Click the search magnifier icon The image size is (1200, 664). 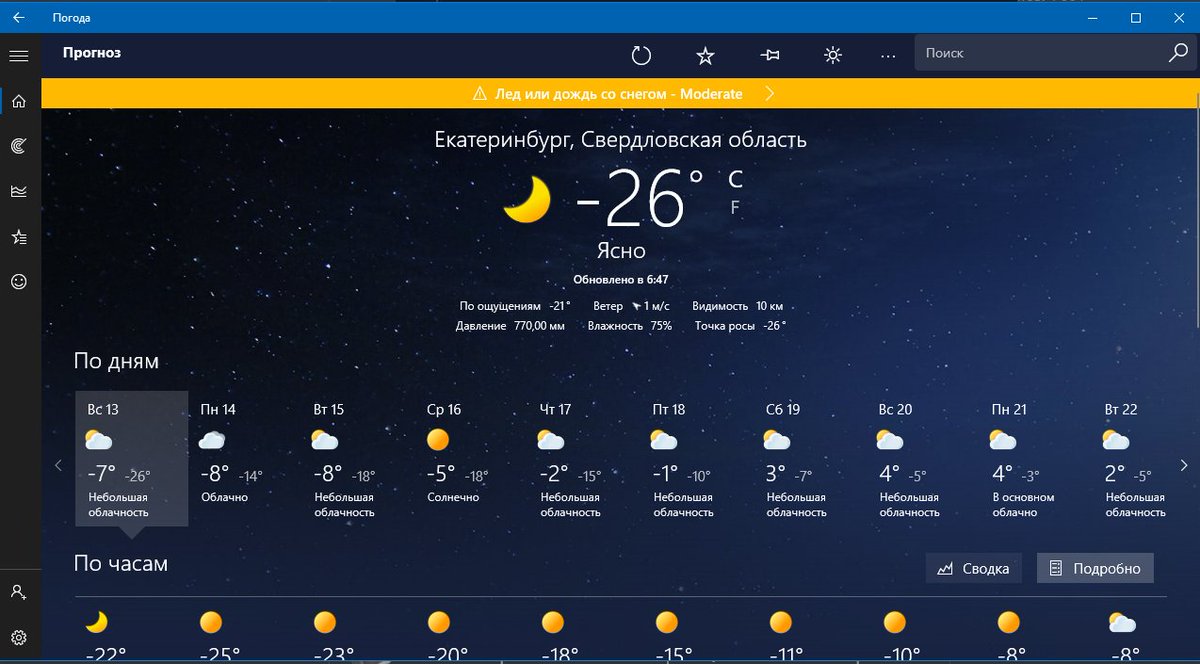(1178, 53)
